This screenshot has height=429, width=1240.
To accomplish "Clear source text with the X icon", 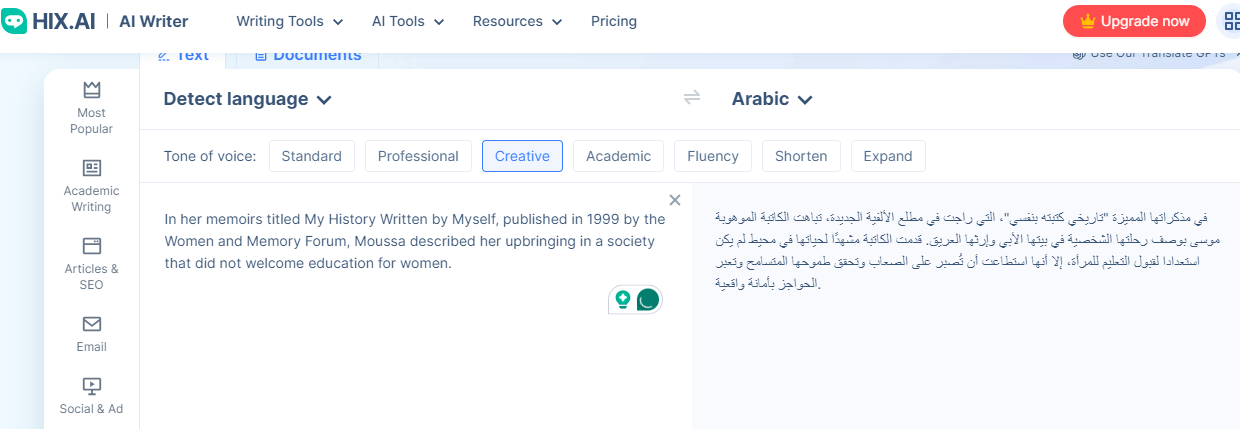I will pyautogui.click(x=675, y=200).
